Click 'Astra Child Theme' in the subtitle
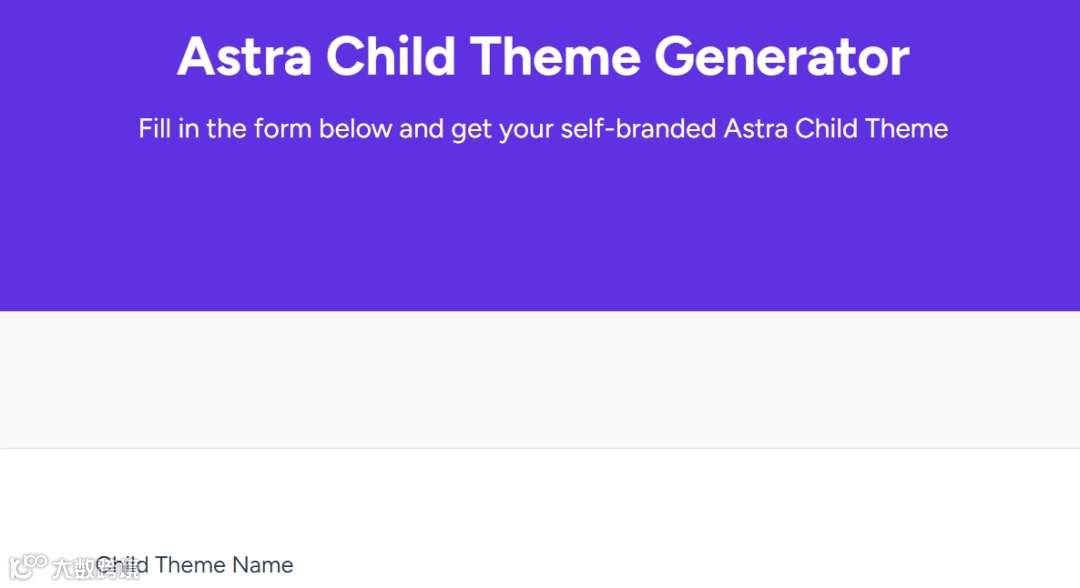Screen dimensions: 1080x588 pos(836,129)
